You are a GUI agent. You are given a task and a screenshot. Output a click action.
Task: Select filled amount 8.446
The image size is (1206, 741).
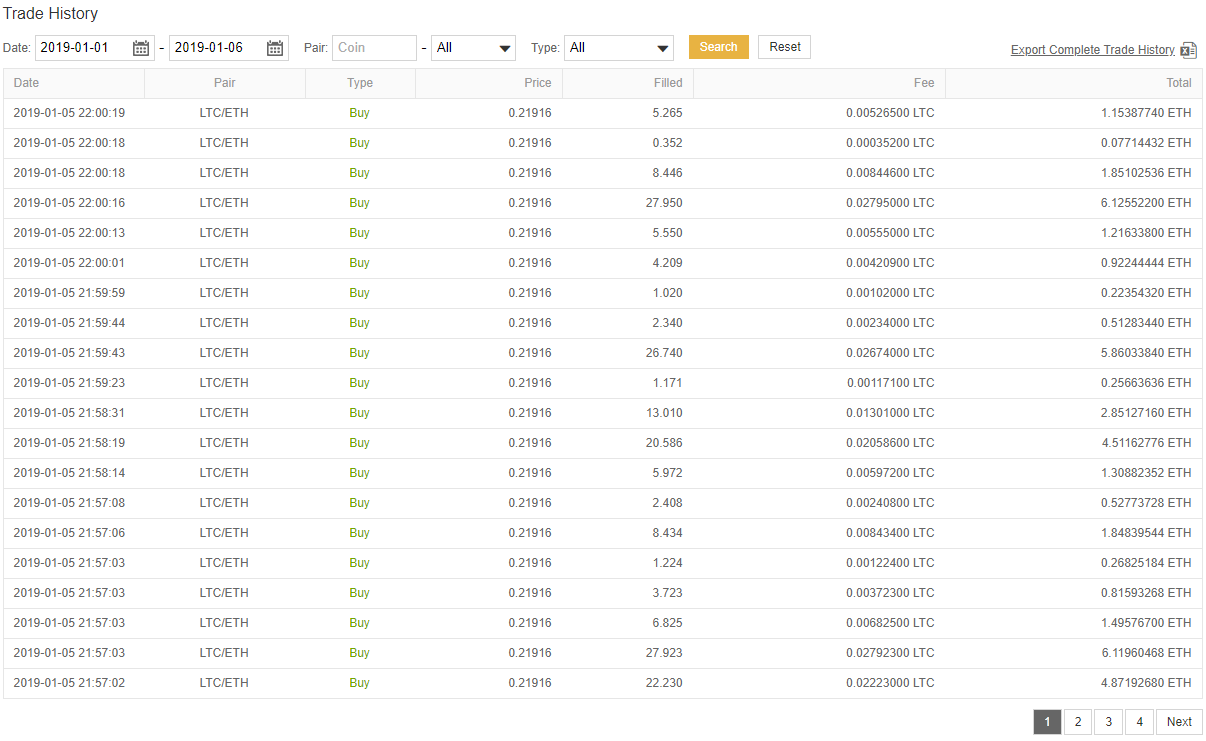(x=667, y=173)
